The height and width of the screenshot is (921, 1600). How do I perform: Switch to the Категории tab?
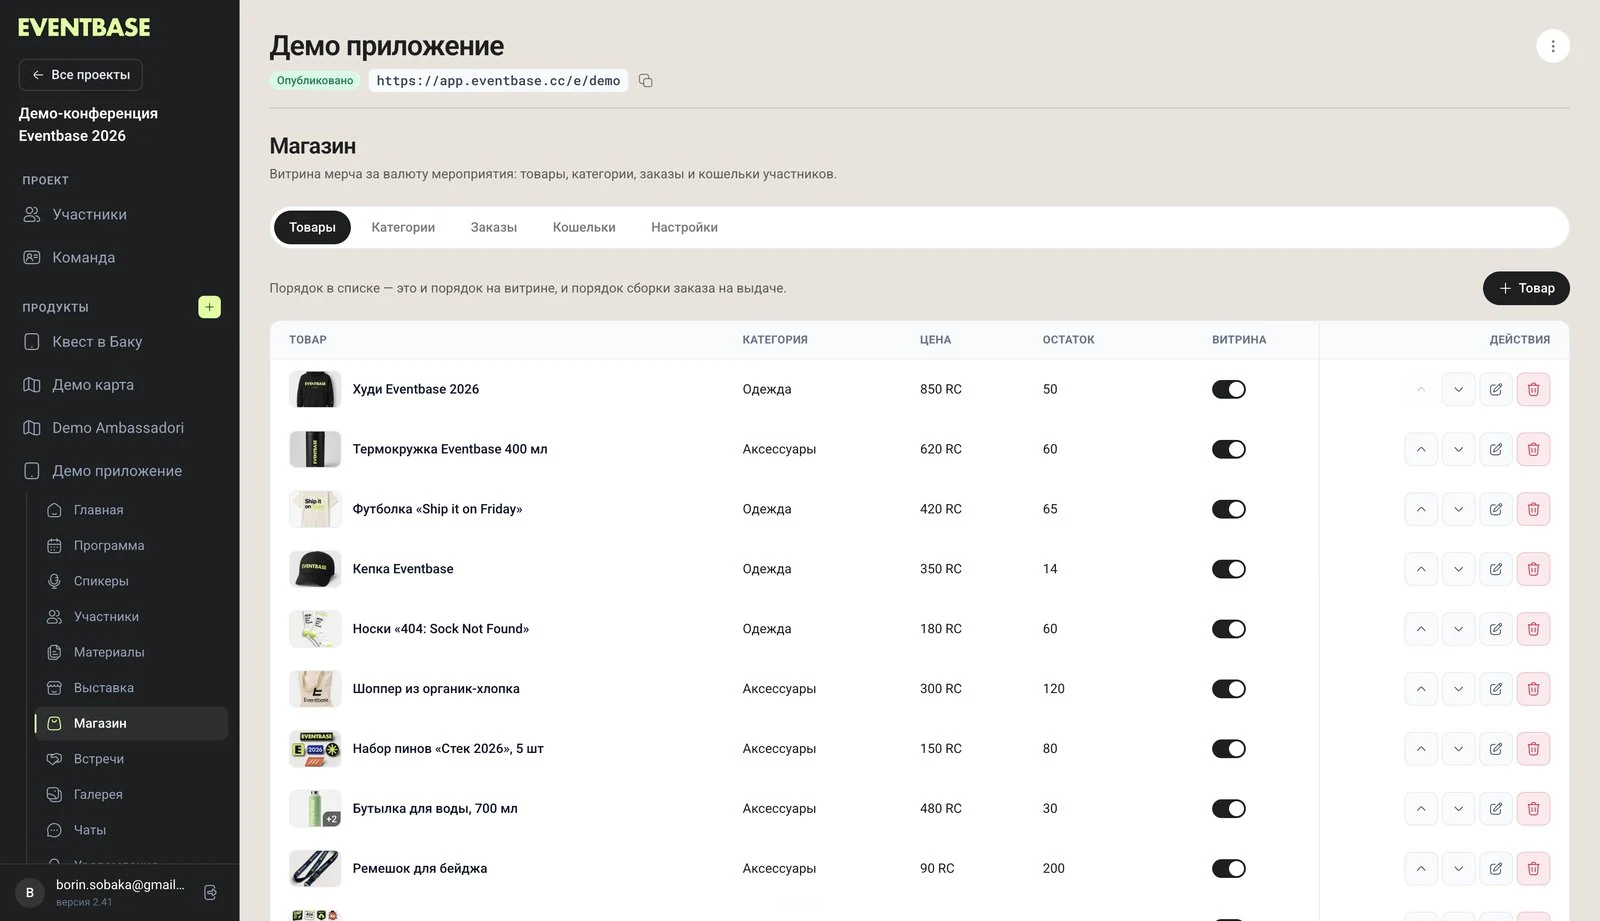403,228
